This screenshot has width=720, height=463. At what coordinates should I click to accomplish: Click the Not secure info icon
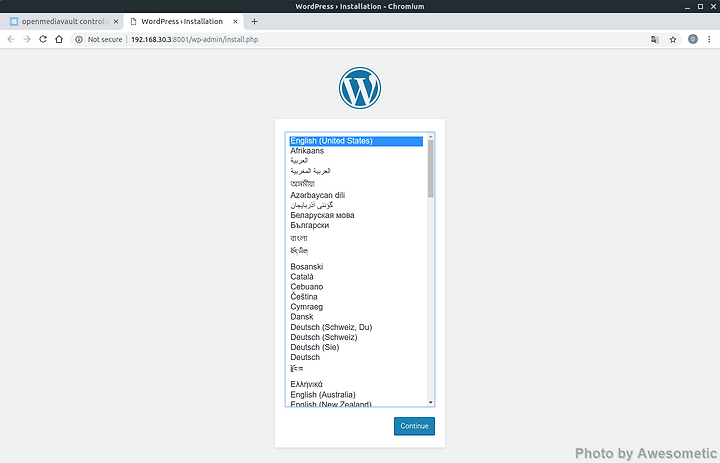point(79,40)
